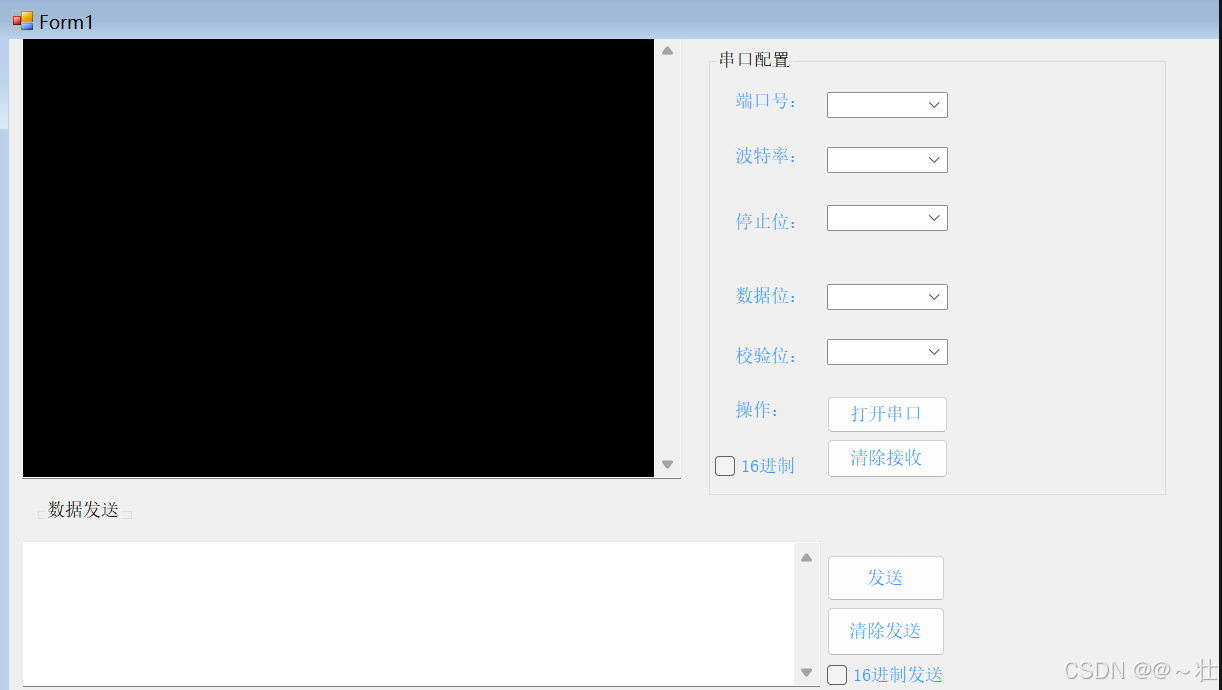Screen dimensions: 1222x690
Task: Click the 波特率 label
Action: pos(767,156)
